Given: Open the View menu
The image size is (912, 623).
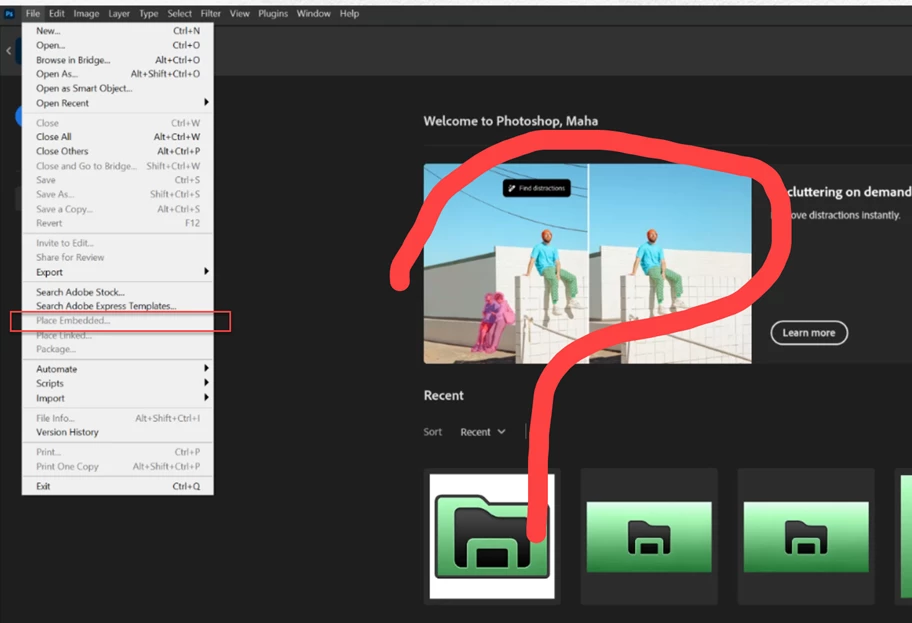Looking at the screenshot, I should [239, 13].
